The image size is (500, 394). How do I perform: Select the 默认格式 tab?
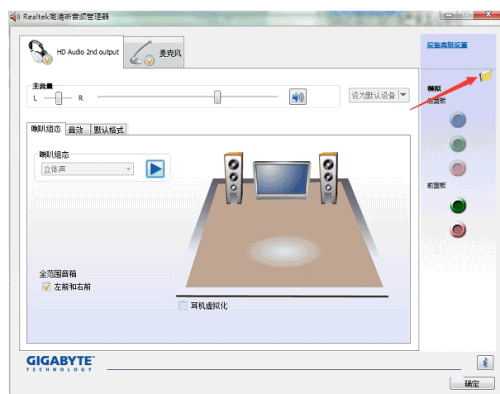[x=109, y=130]
